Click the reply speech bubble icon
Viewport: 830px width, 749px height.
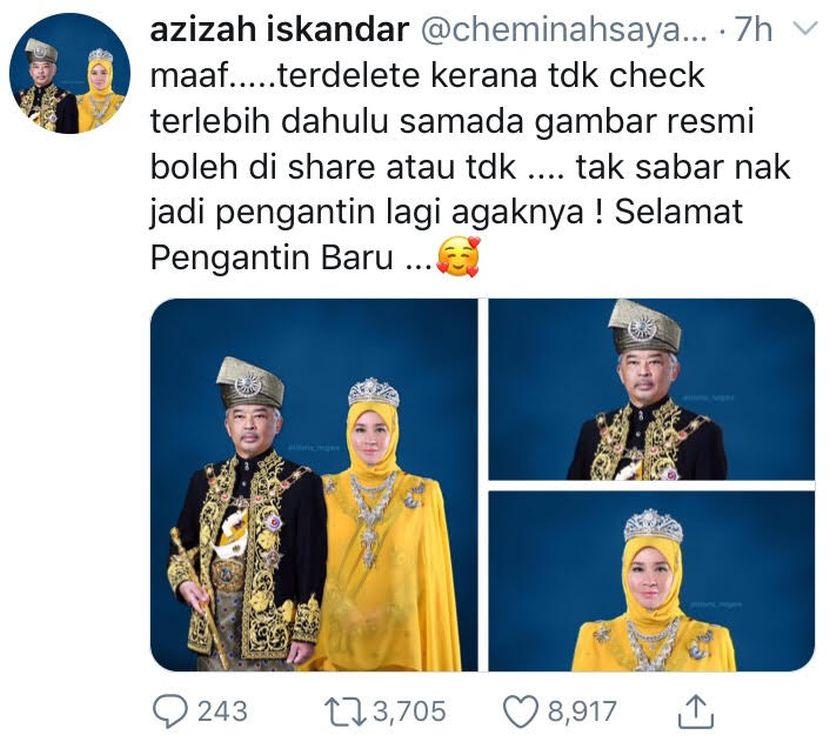[170, 711]
